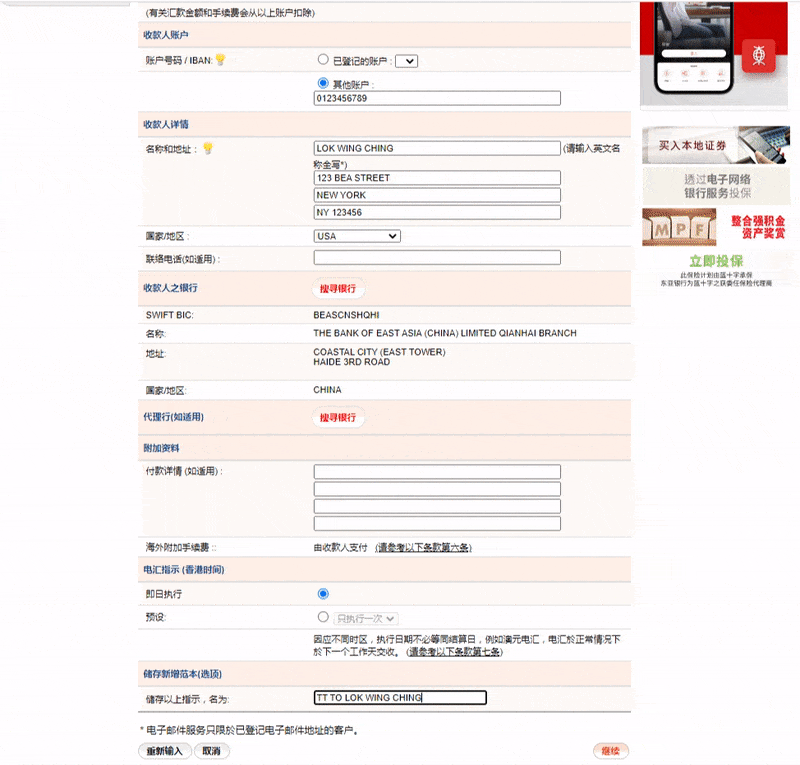Open the MPF 整合强积金资产奖赏 banner
The width and height of the screenshot is (800, 765).
coord(715,227)
